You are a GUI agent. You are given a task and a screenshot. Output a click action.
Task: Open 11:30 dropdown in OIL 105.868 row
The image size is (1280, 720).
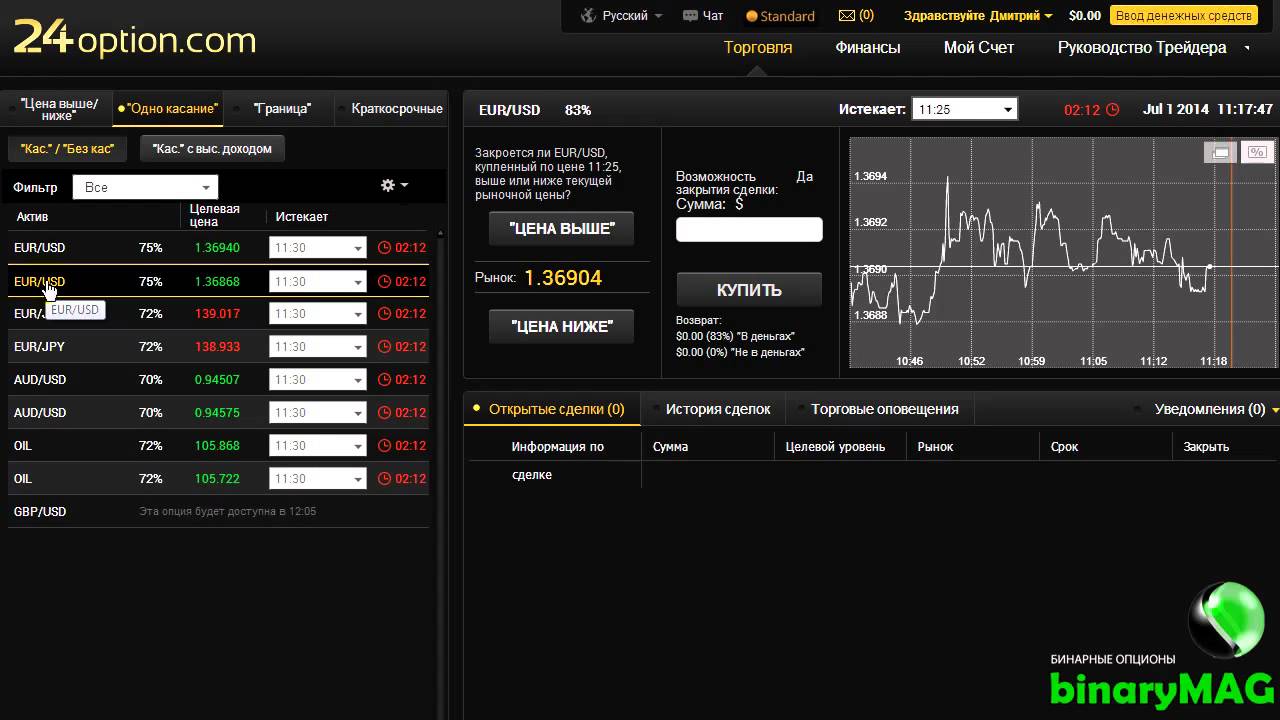[x=318, y=446]
